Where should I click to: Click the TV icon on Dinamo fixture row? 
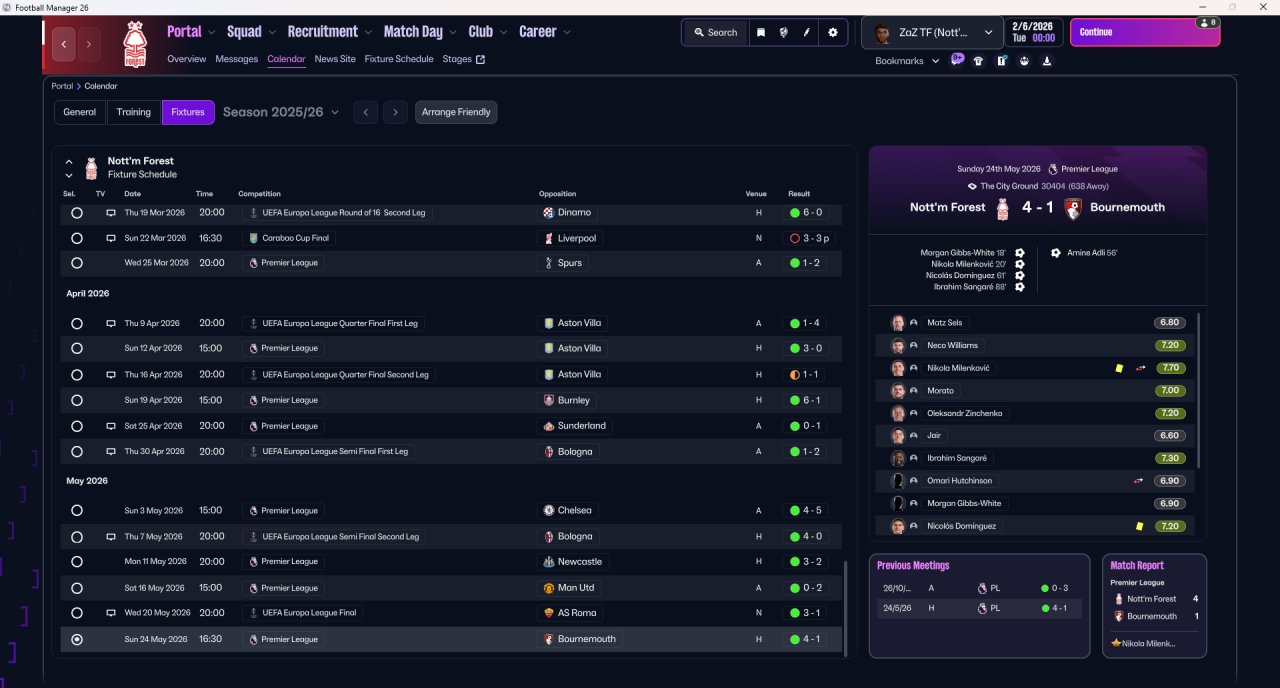pos(111,213)
